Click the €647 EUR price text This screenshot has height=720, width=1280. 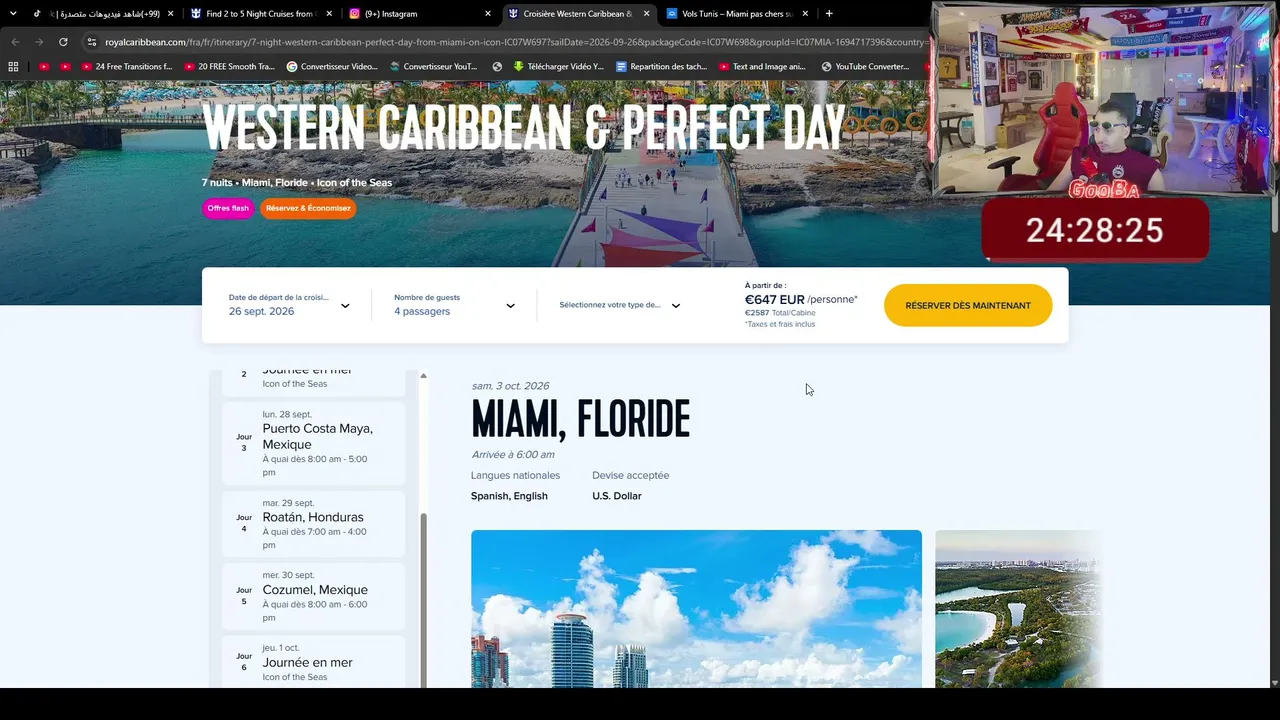775,299
